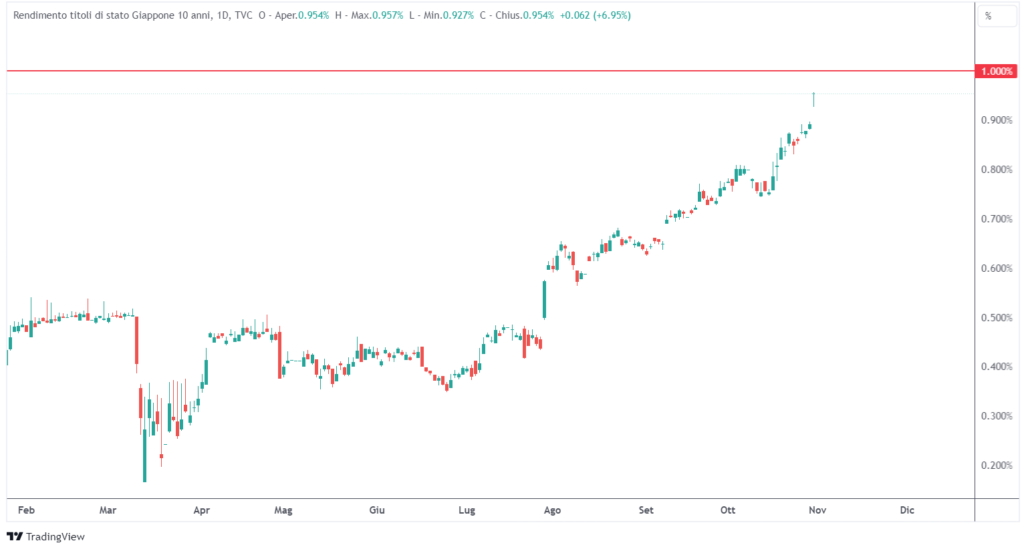
Task: Click the TradingView text link
Action: (55, 537)
